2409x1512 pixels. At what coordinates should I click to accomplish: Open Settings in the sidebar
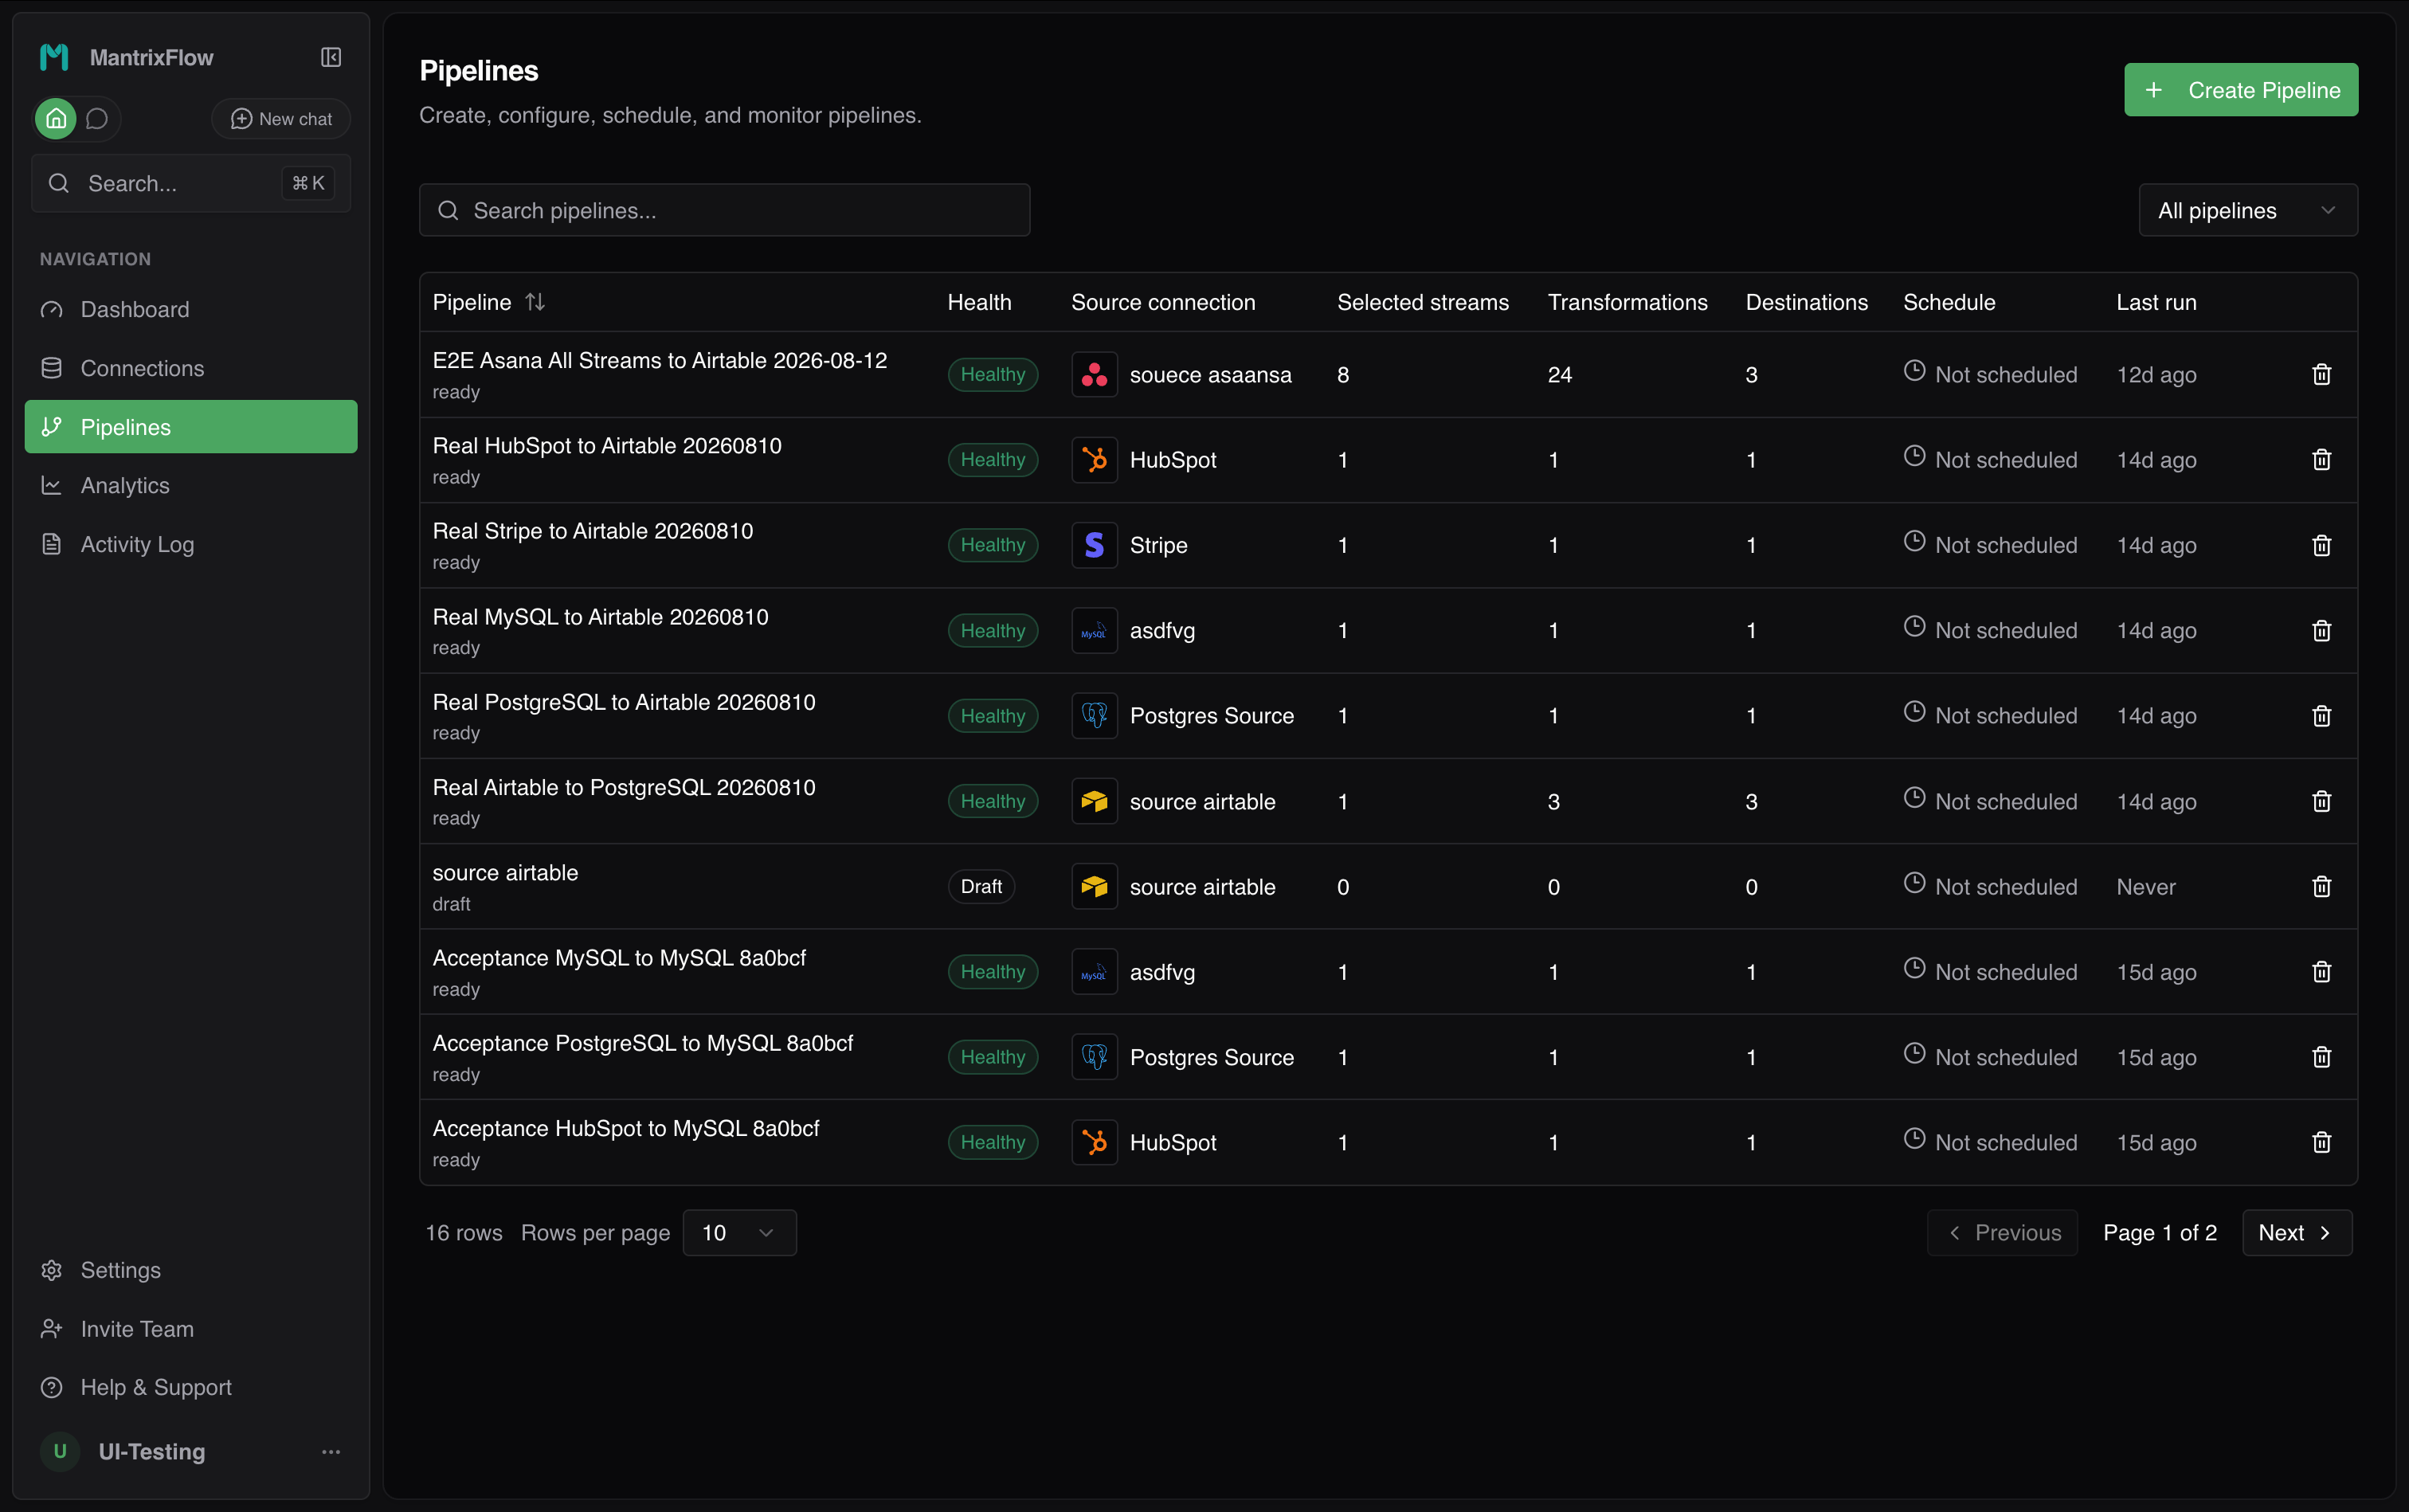[191, 1270]
